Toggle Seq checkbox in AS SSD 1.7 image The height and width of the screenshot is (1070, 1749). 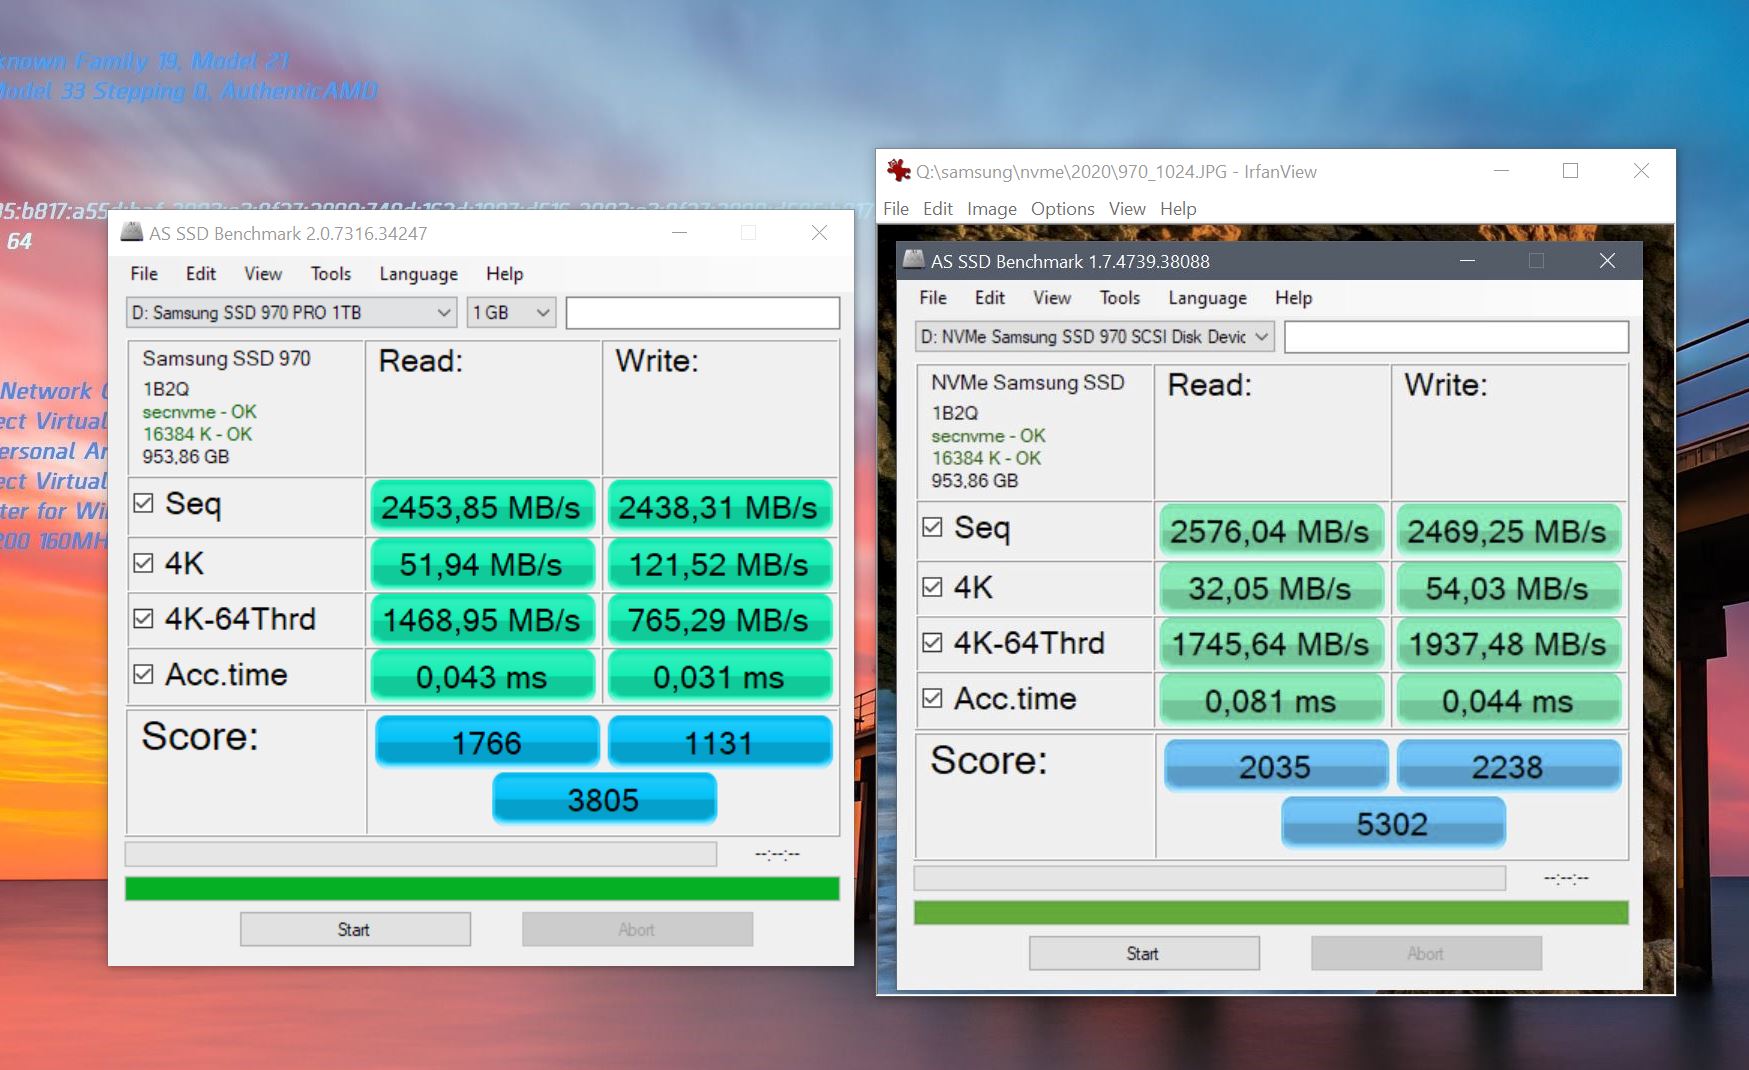point(932,527)
